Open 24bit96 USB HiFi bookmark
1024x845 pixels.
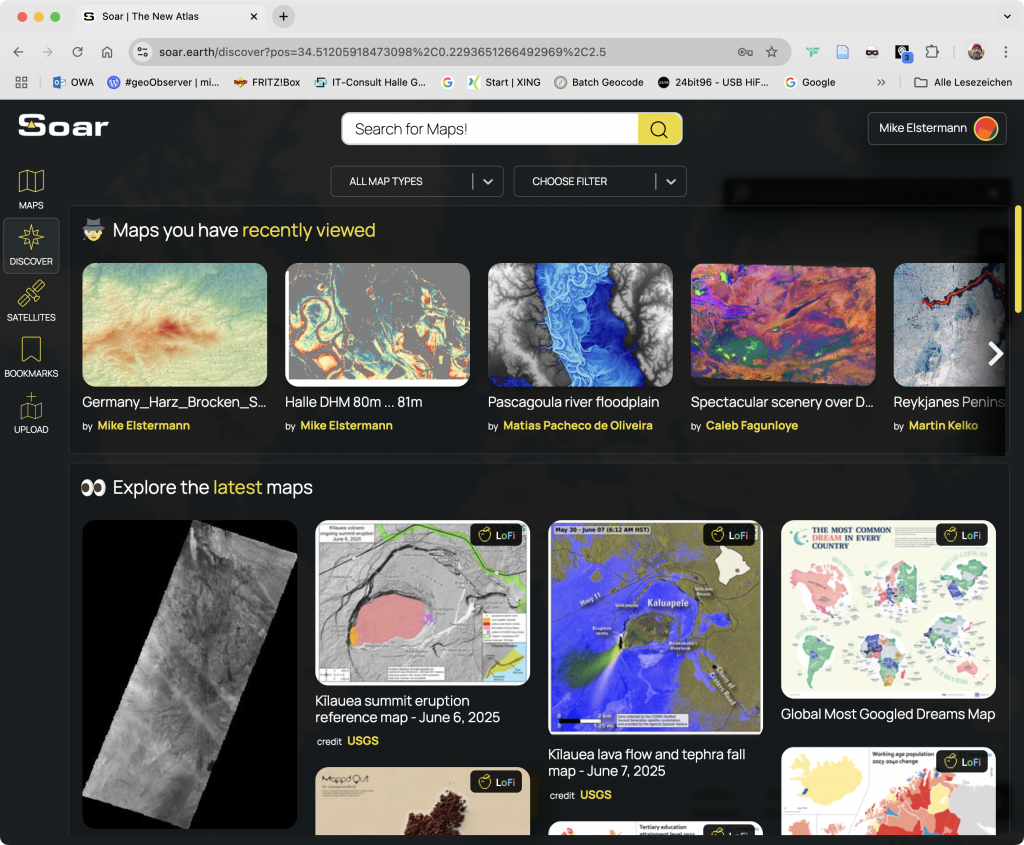pos(713,82)
